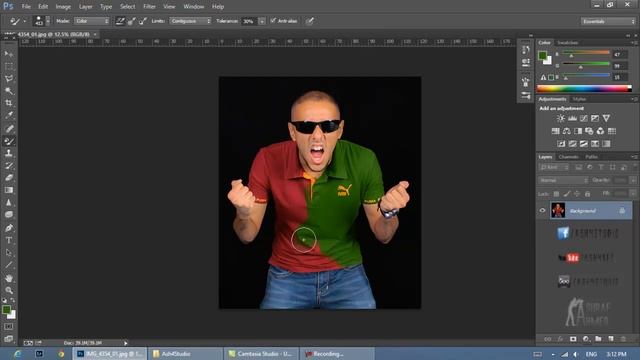Switch to the Channels tab

click(569, 157)
